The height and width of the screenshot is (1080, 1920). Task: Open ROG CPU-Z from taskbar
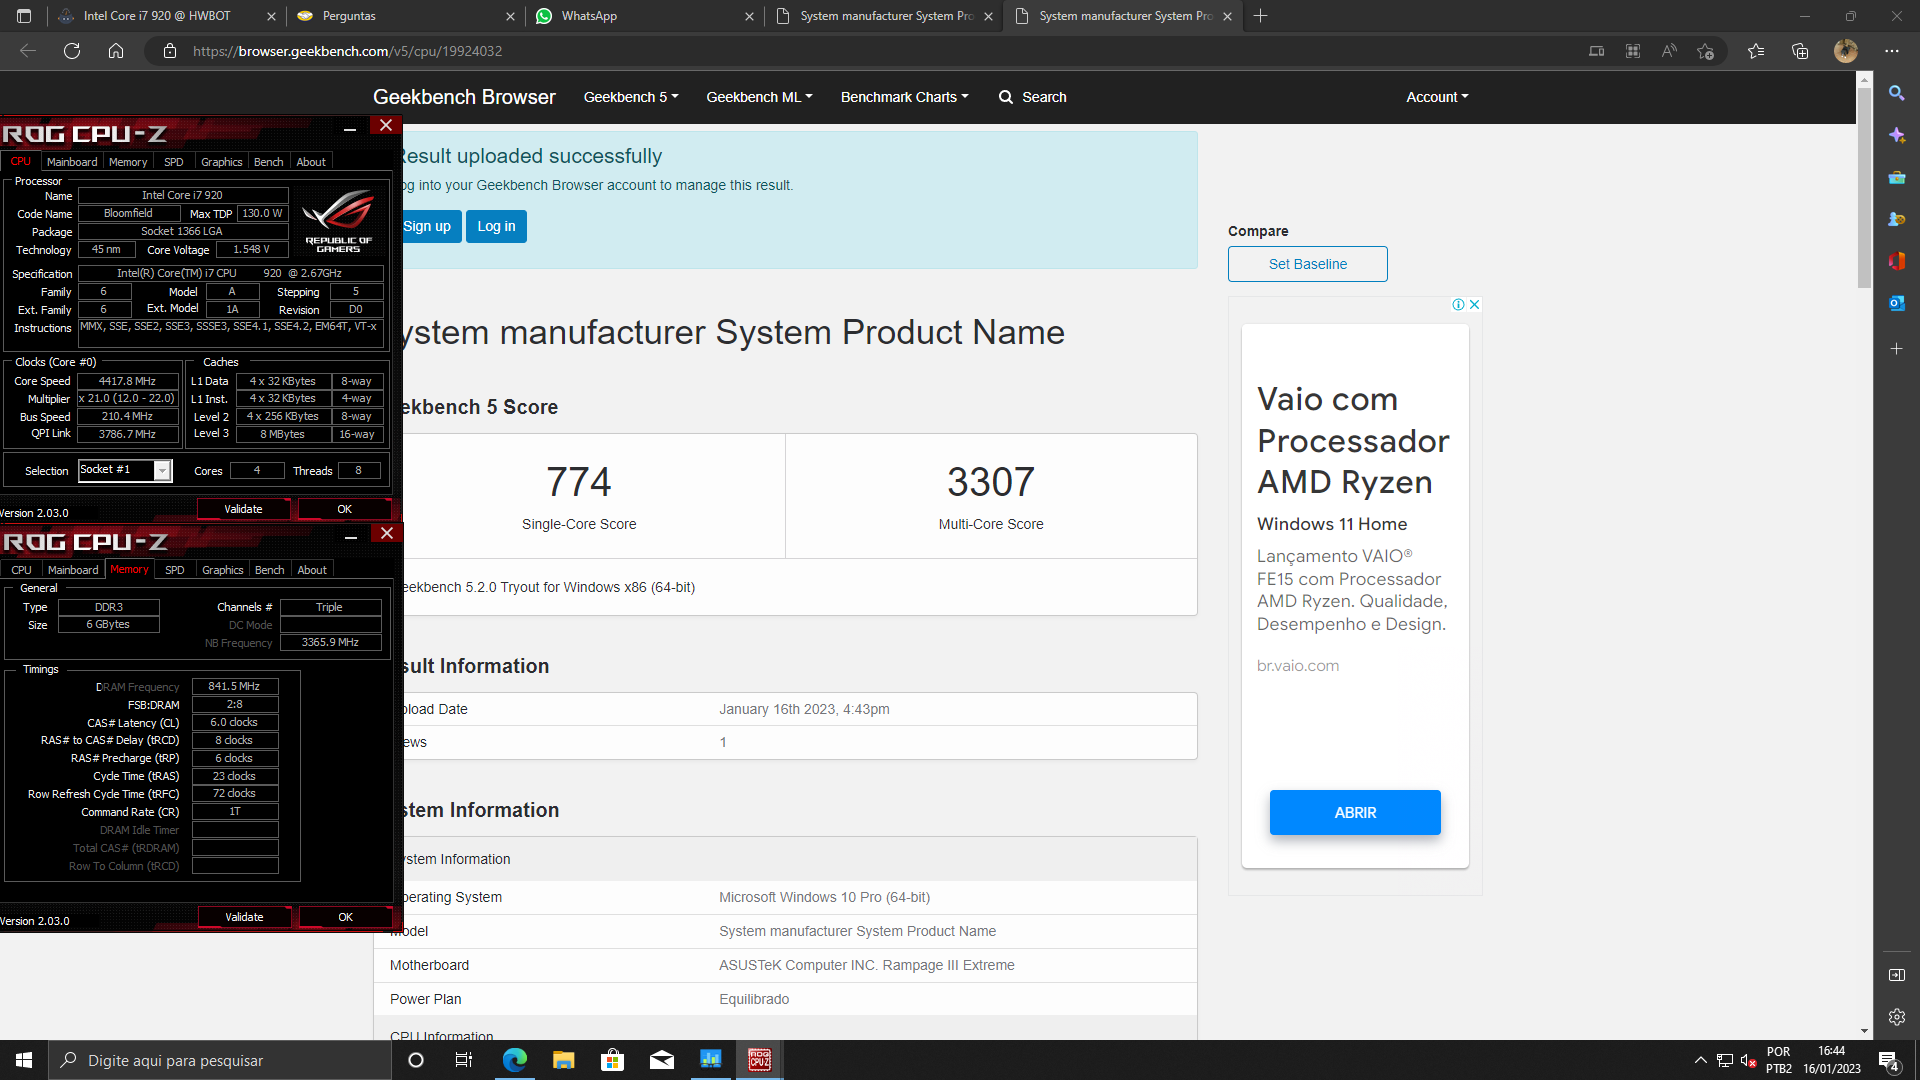tap(759, 1060)
